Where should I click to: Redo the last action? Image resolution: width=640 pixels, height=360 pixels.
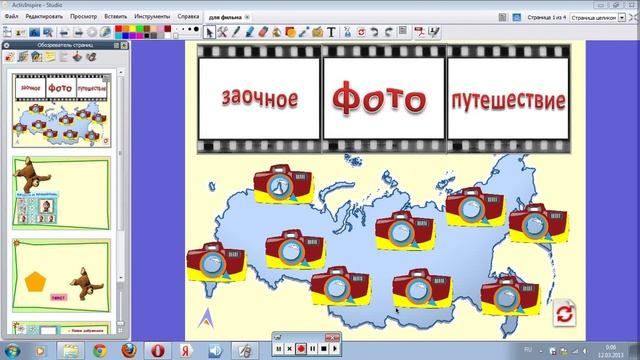click(388, 32)
